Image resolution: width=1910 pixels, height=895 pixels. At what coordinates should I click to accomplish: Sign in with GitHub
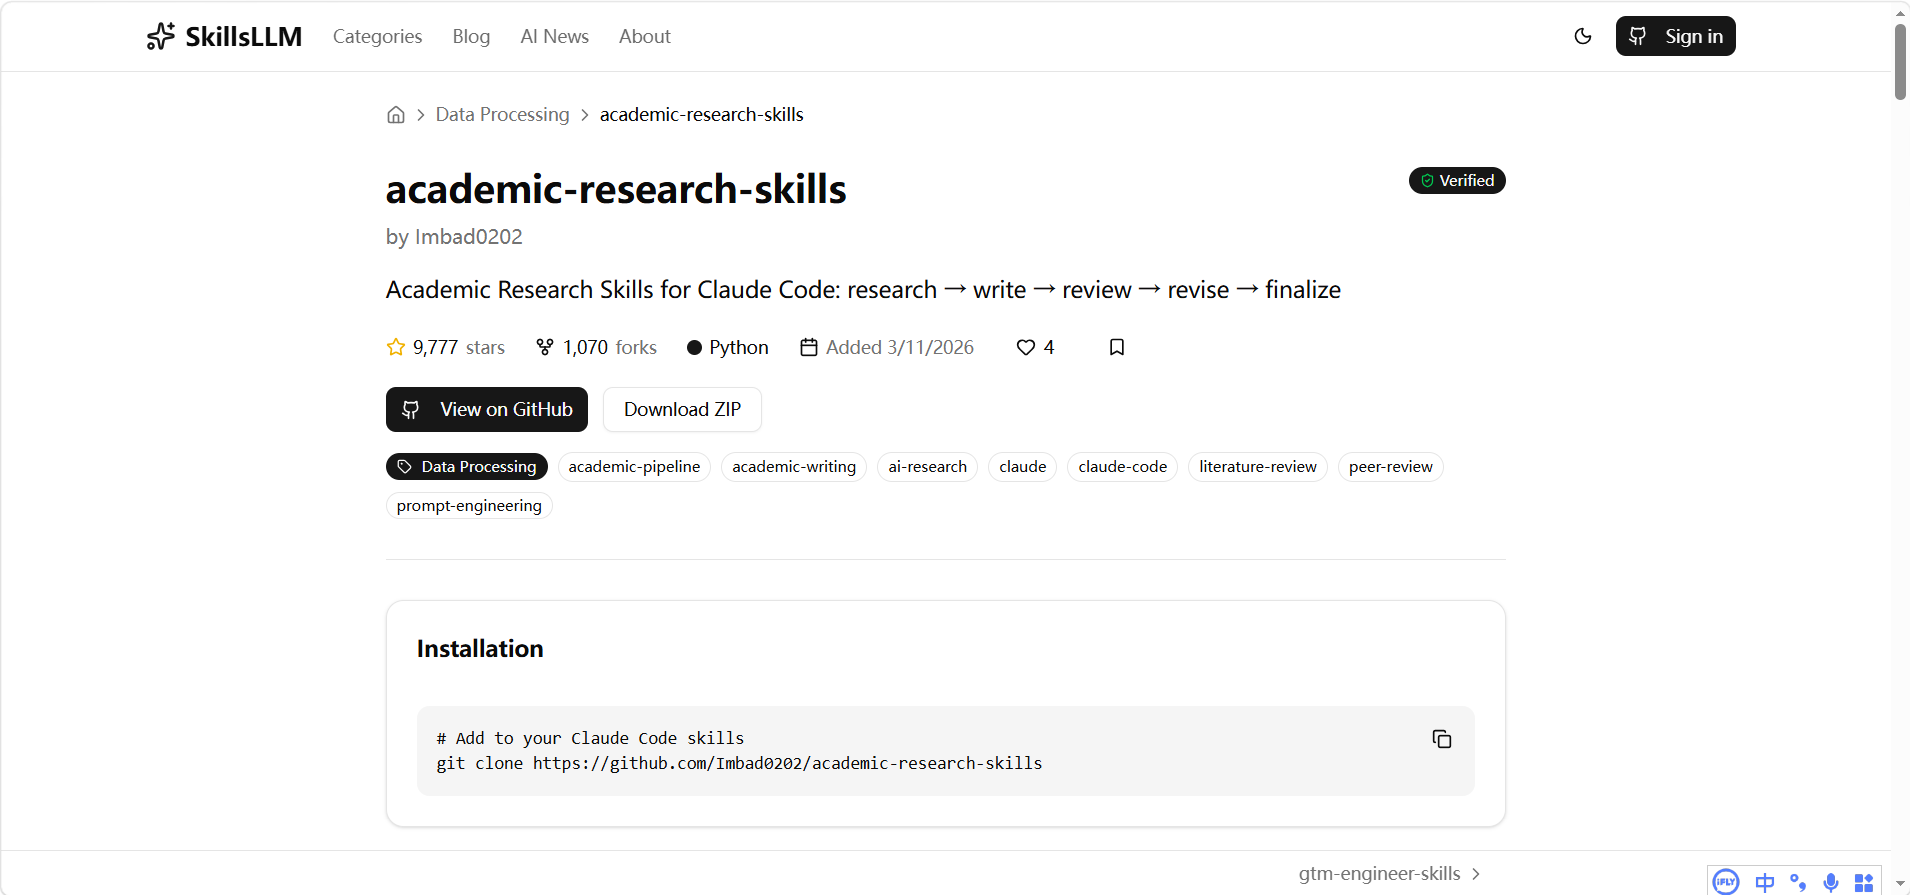[x=1676, y=36]
